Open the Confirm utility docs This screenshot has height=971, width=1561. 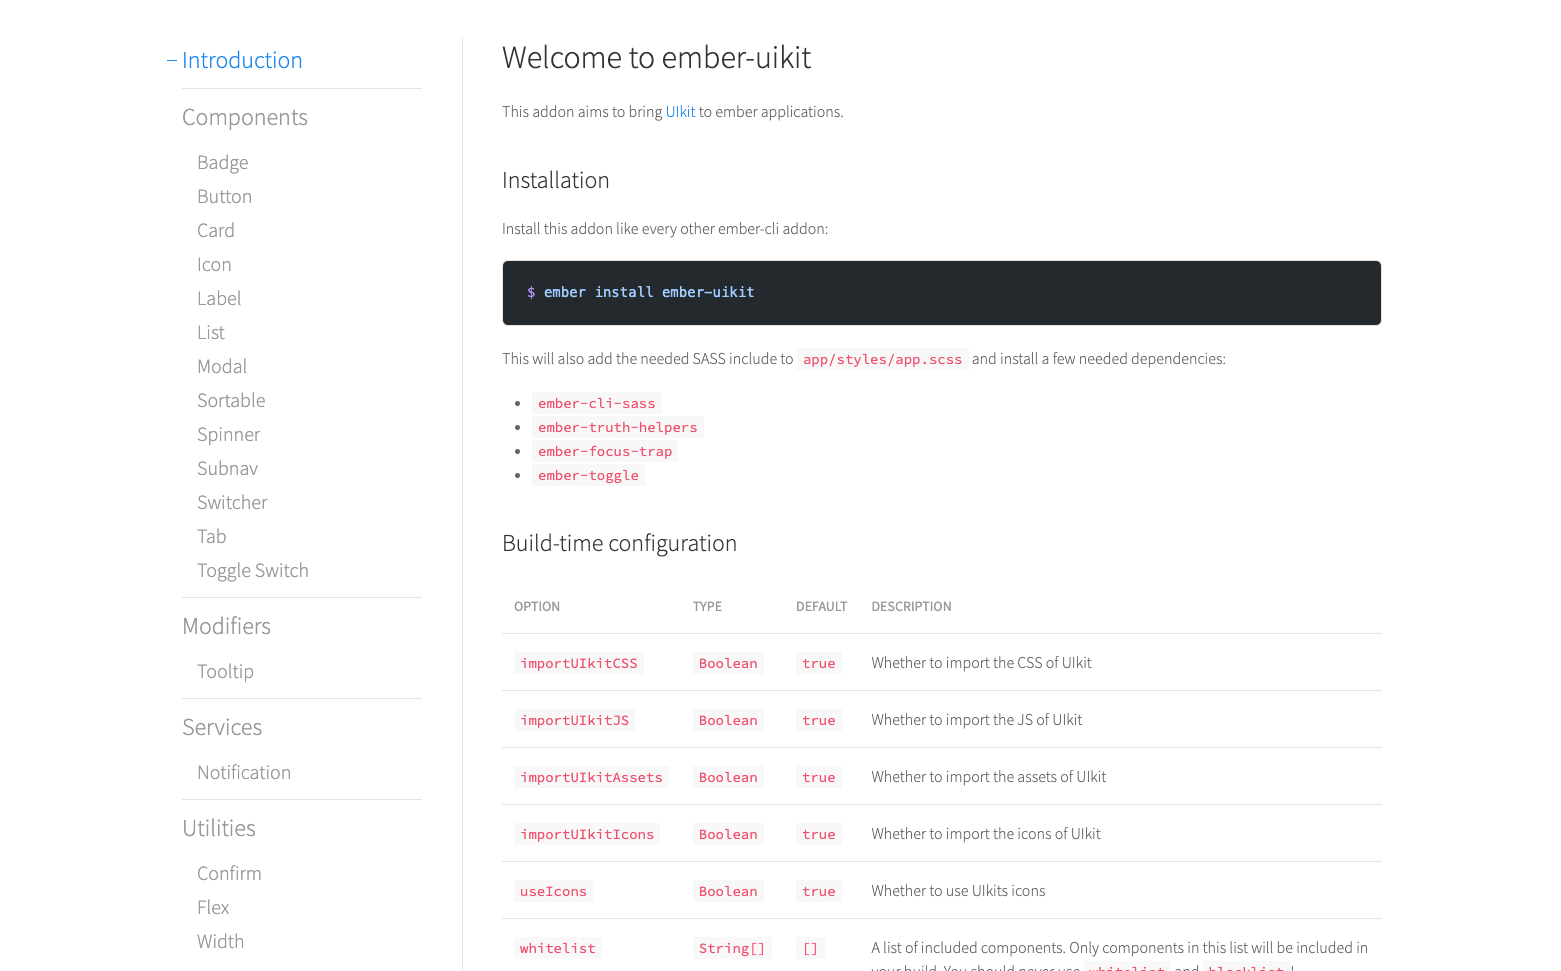coord(229,873)
